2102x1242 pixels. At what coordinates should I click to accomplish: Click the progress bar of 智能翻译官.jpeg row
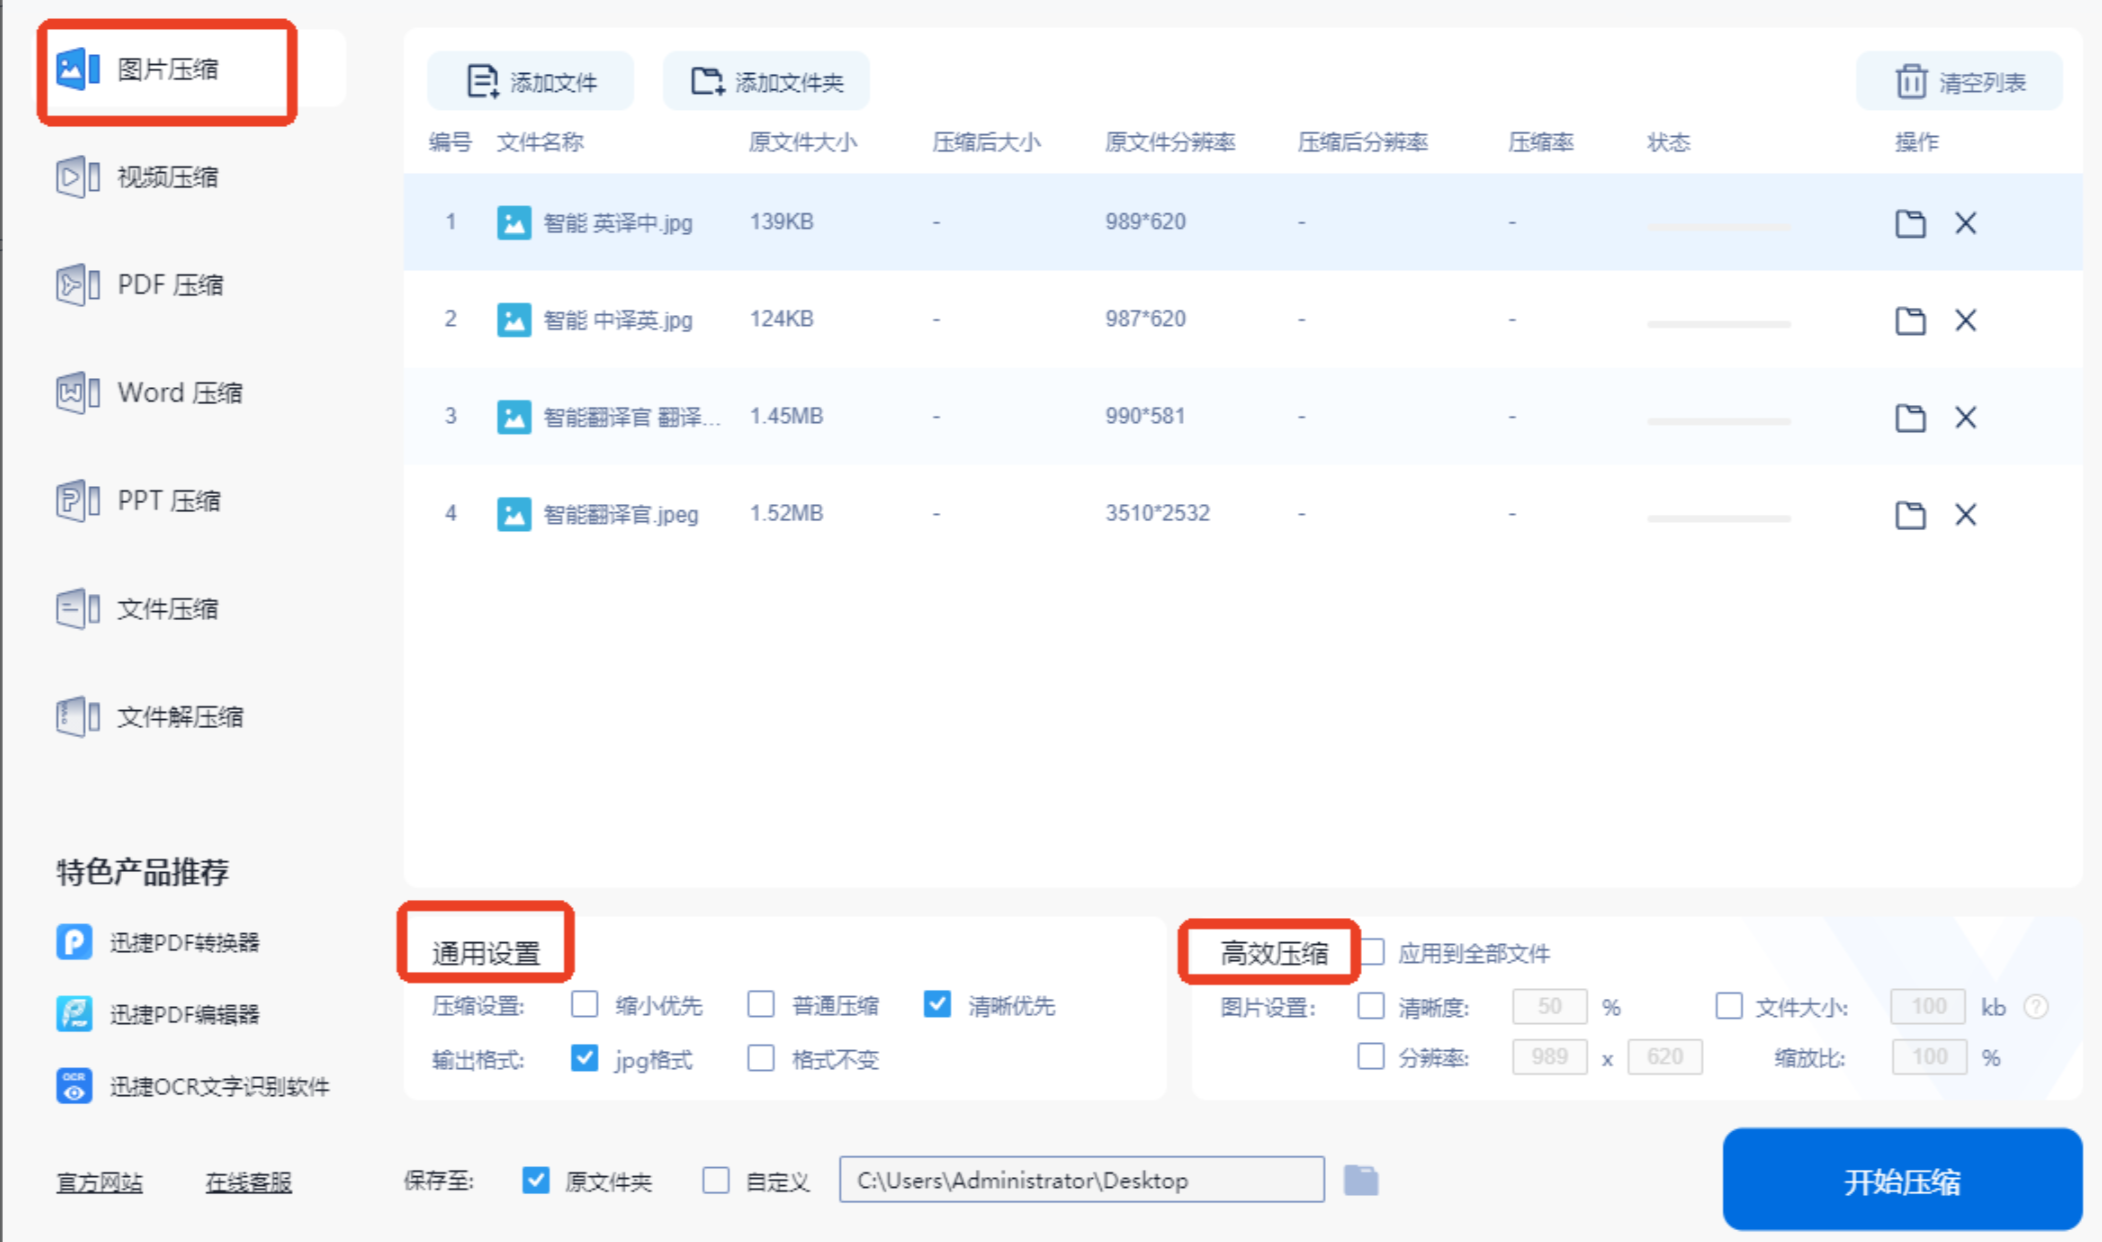point(1719,518)
